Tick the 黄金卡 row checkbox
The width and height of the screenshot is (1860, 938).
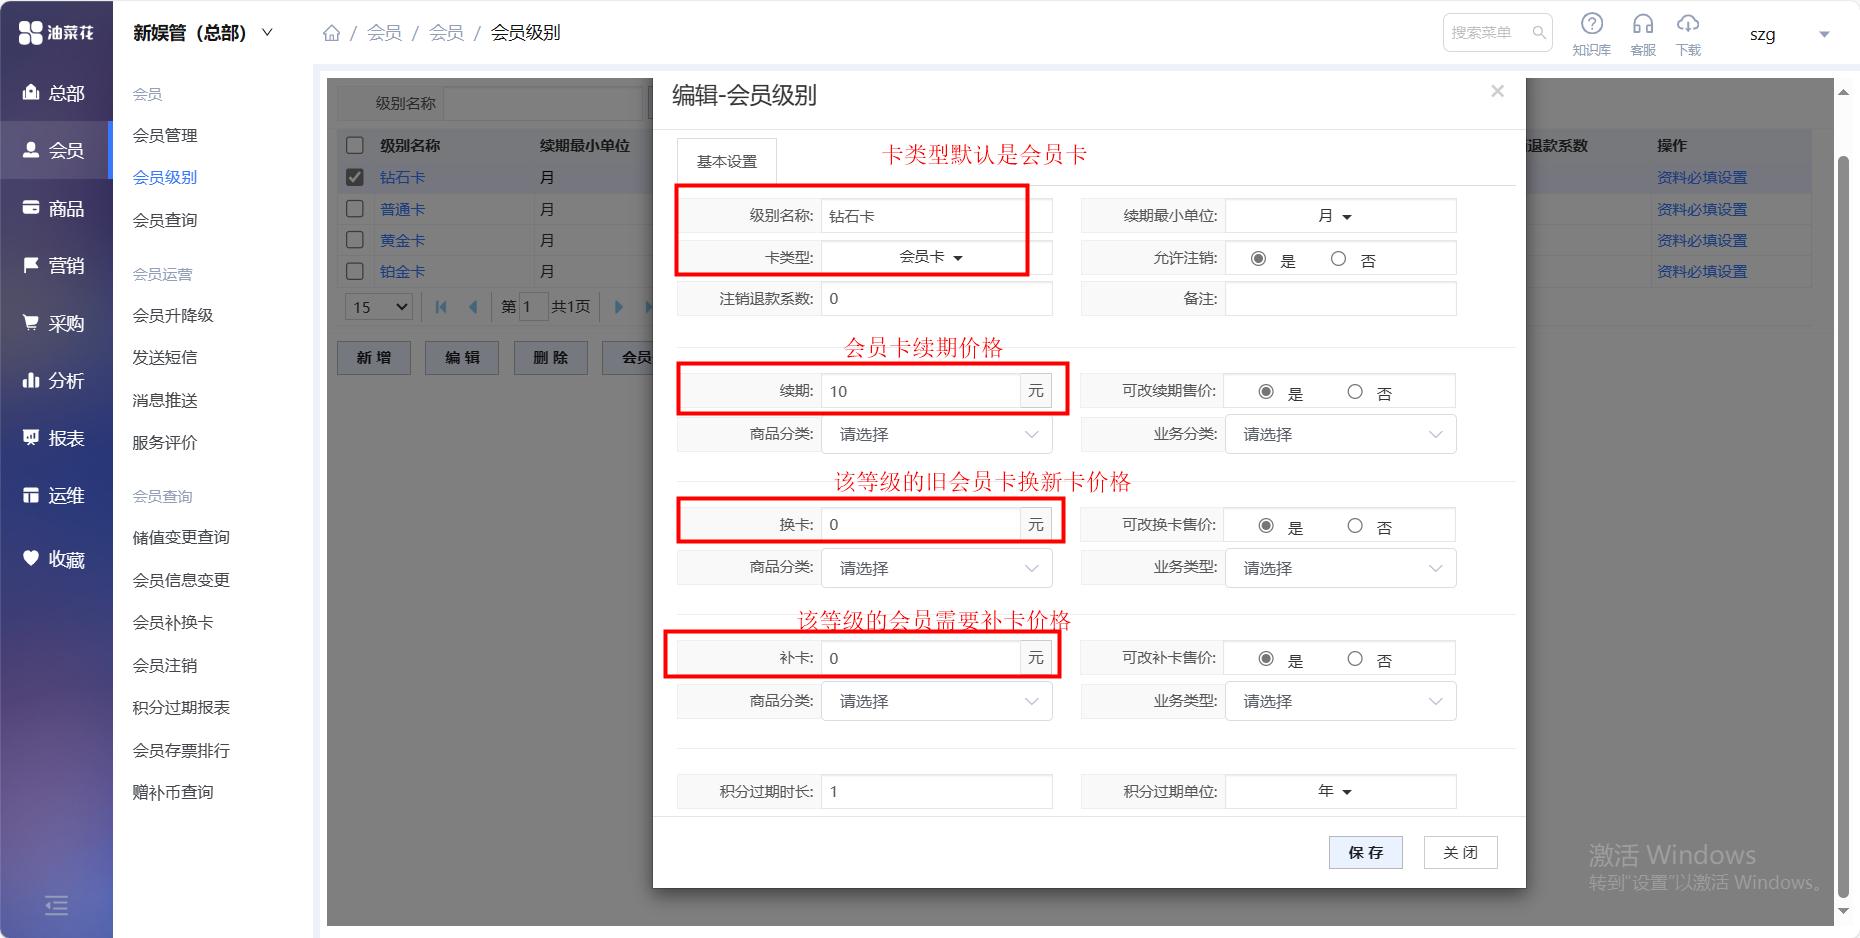pyautogui.click(x=354, y=240)
